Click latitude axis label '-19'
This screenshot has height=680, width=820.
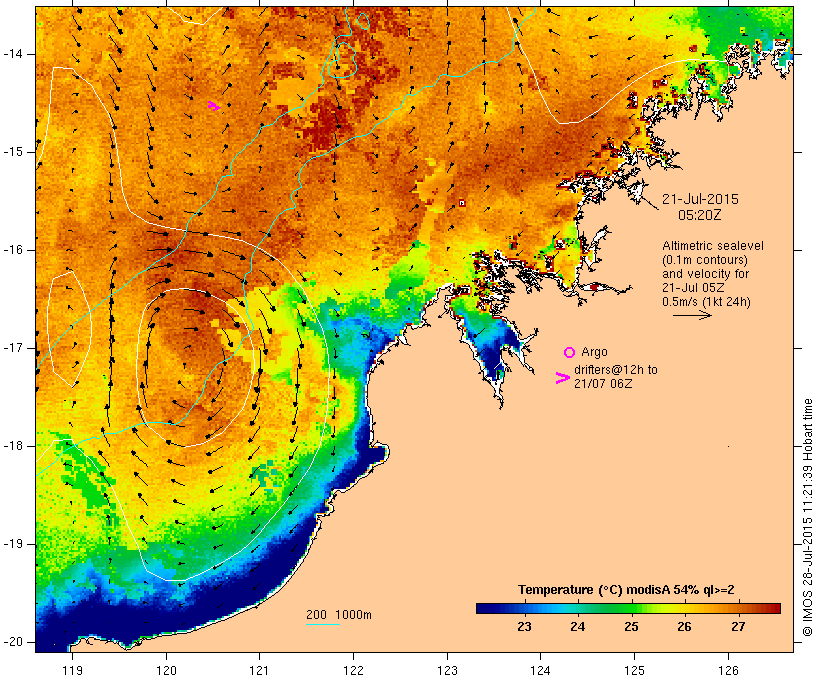click(x=13, y=544)
